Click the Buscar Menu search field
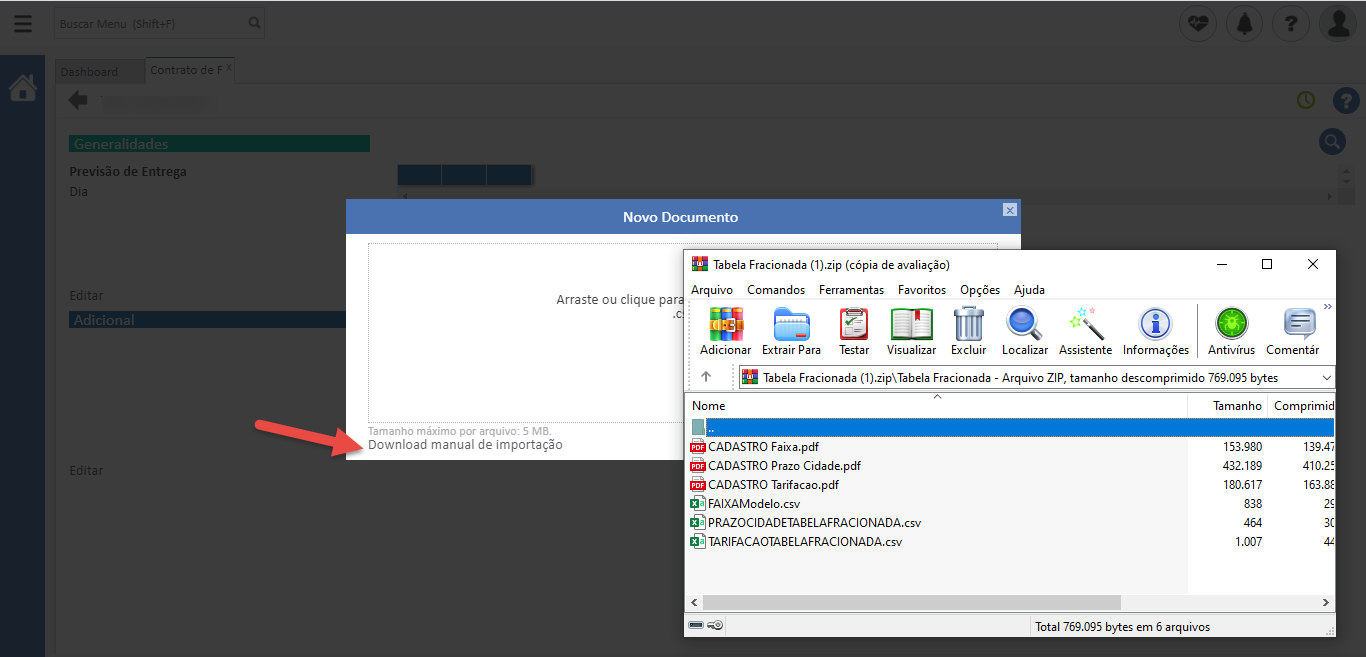The height and width of the screenshot is (657, 1366). pyautogui.click(x=150, y=23)
